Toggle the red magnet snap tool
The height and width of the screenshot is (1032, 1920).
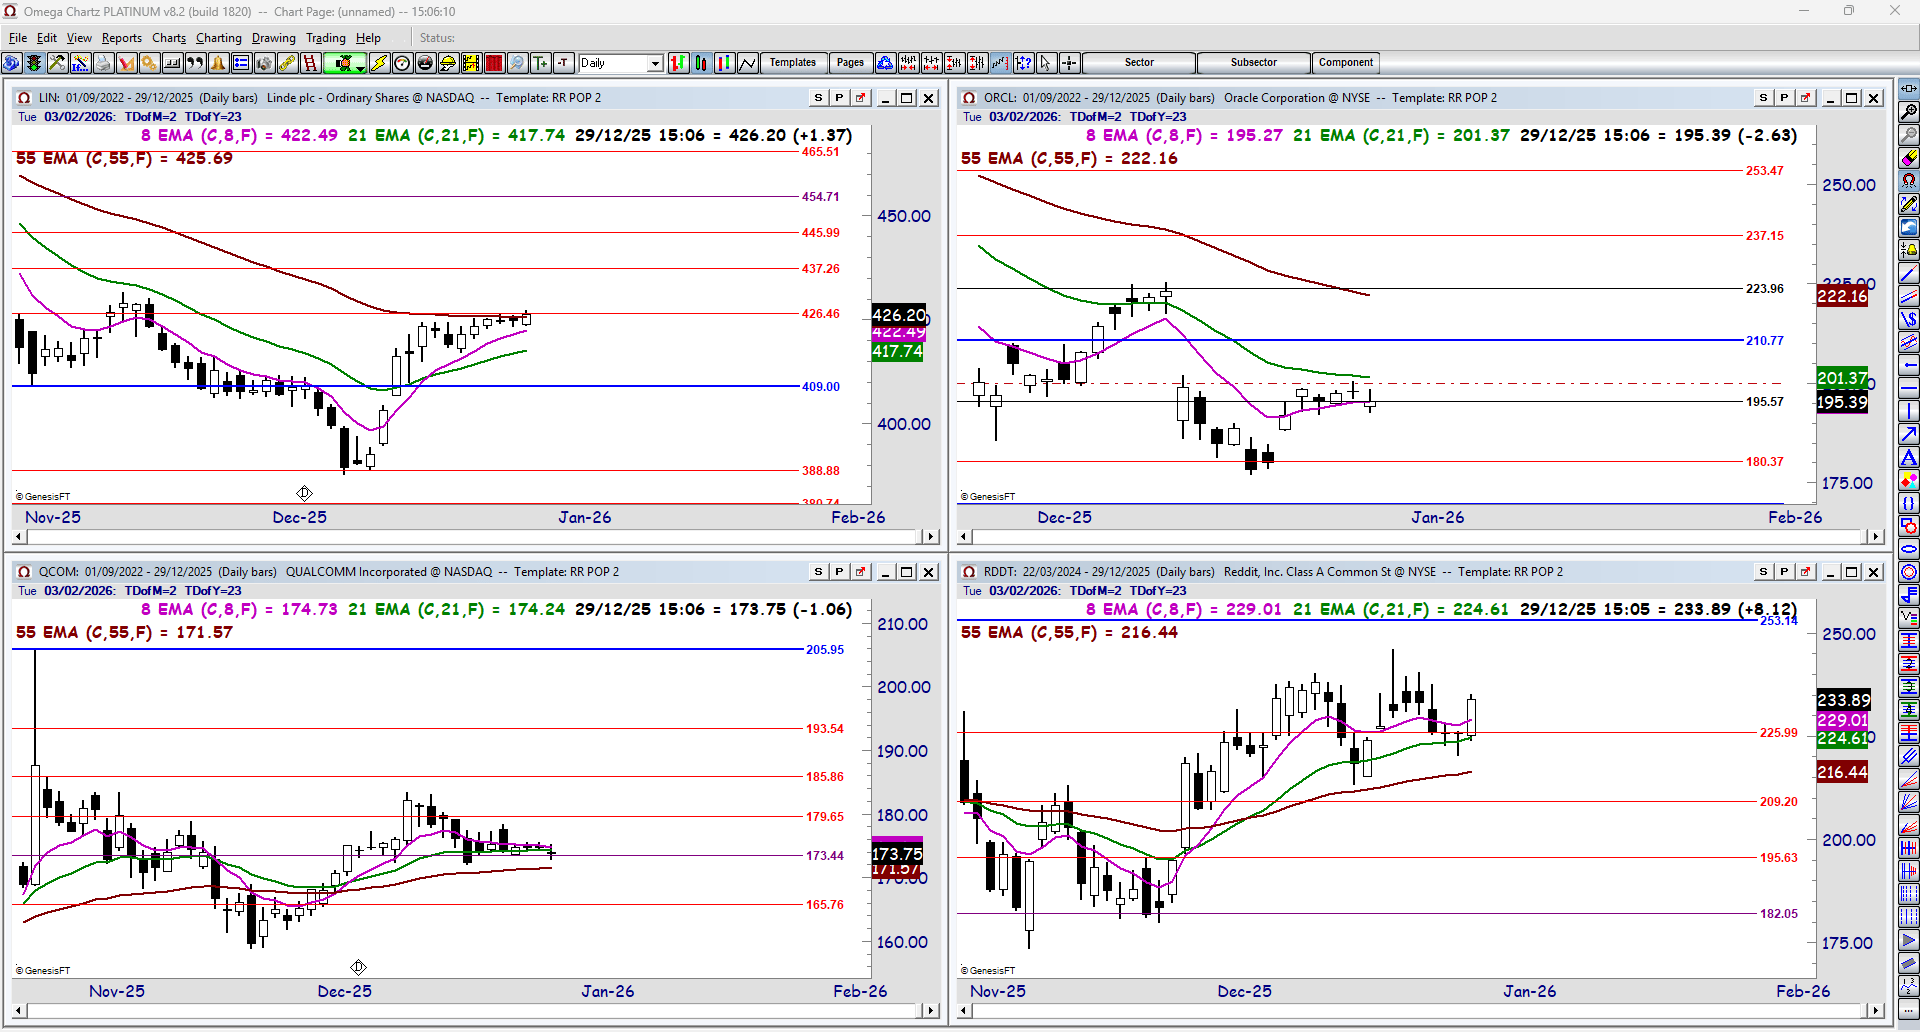point(1909,181)
